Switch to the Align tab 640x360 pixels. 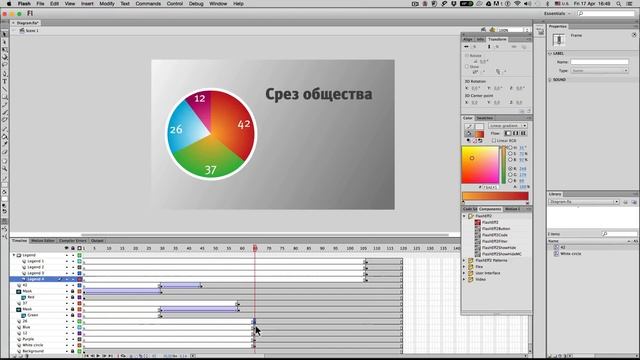point(468,40)
